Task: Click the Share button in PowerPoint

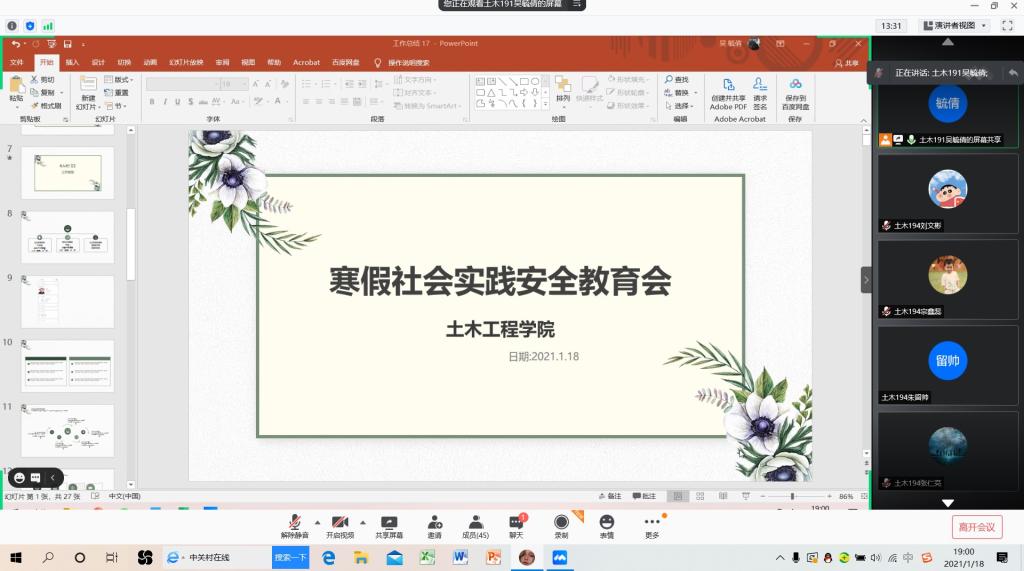Action: coord(846,62)
